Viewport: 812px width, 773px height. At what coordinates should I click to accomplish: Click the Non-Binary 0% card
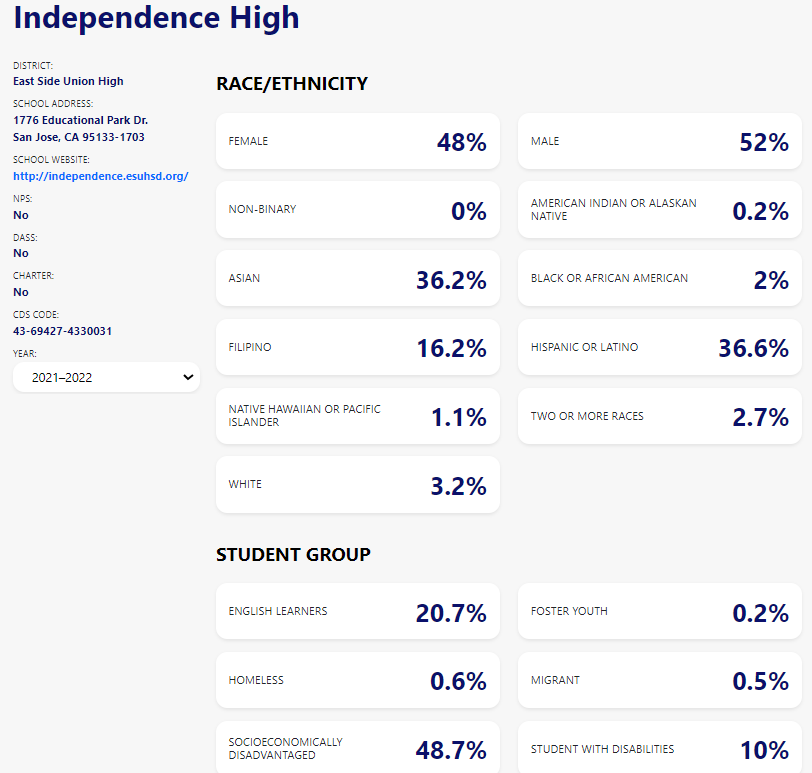(x=357, y=210)
